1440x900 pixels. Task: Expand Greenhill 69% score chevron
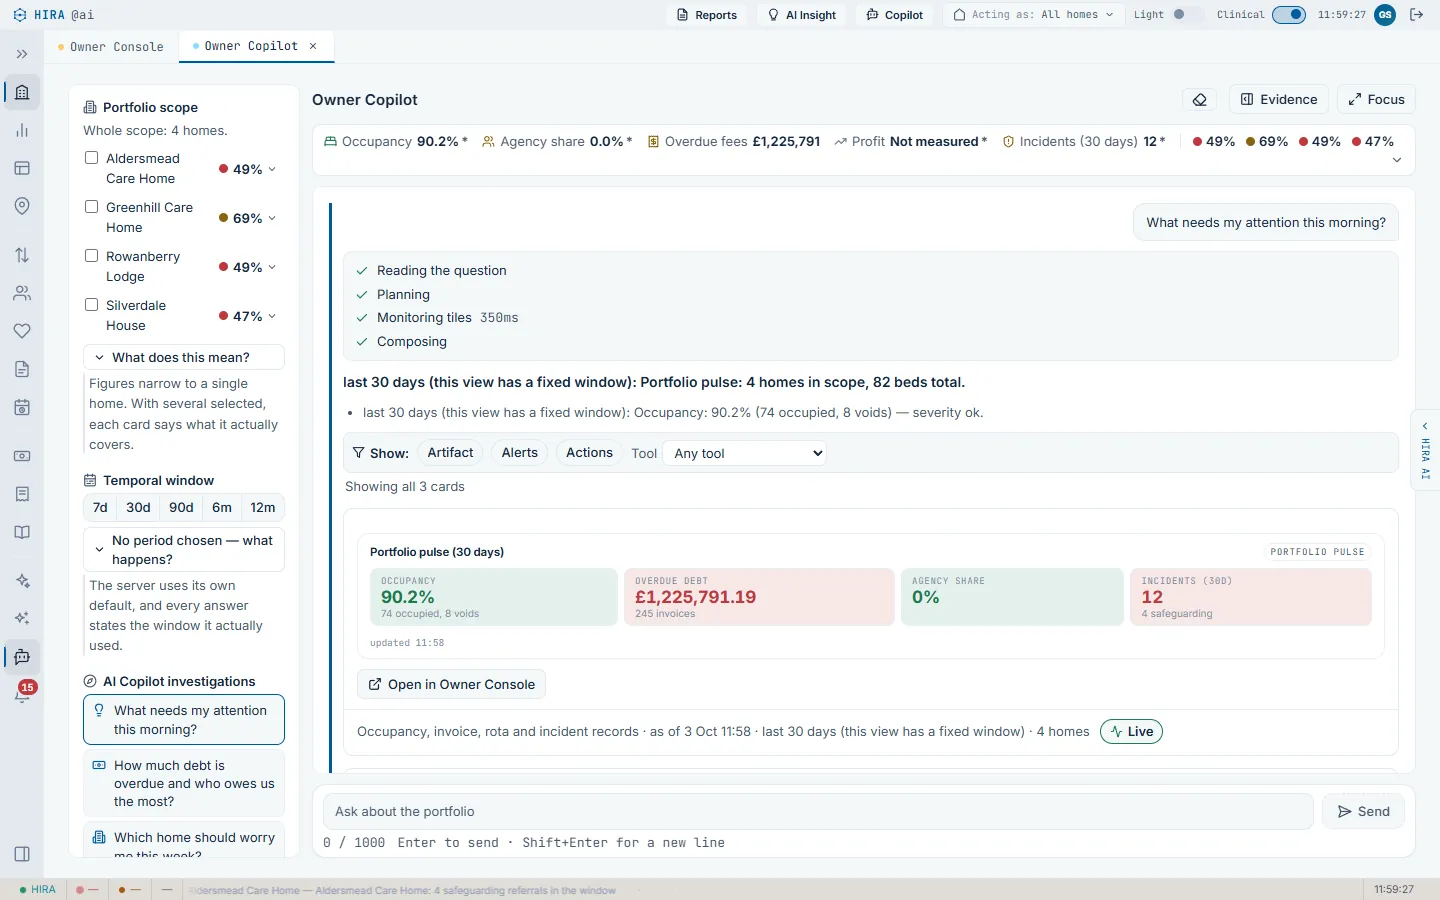click(272, 219)
